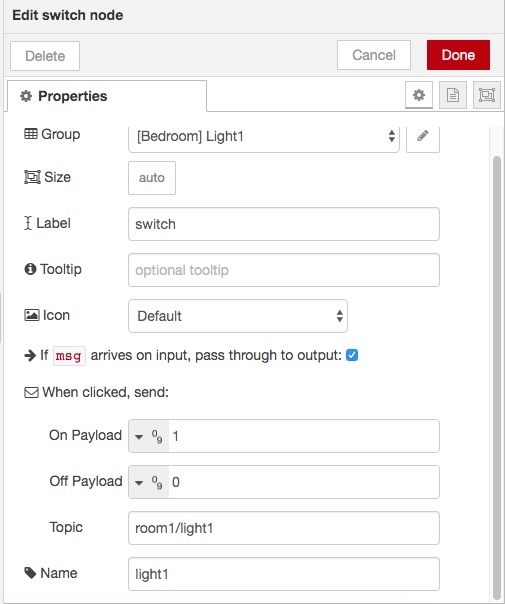Change Off Payload type selector

[x=148, y=482]
